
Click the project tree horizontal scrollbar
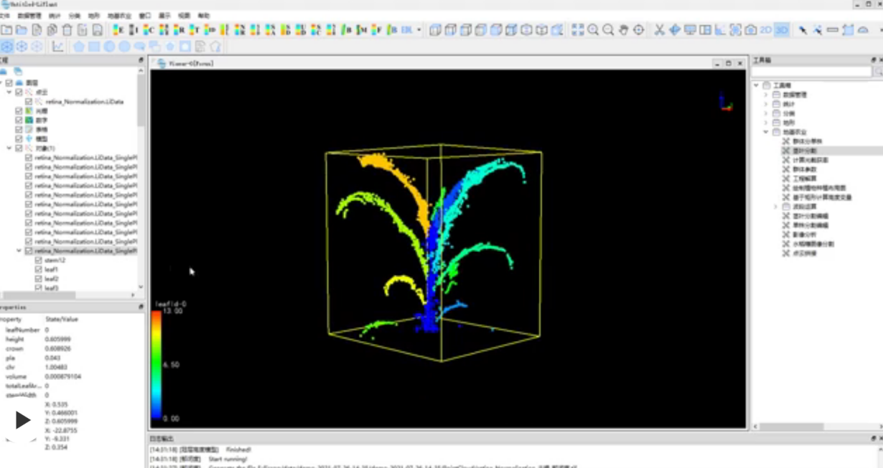pyautogui.click(x=39, y=295)
